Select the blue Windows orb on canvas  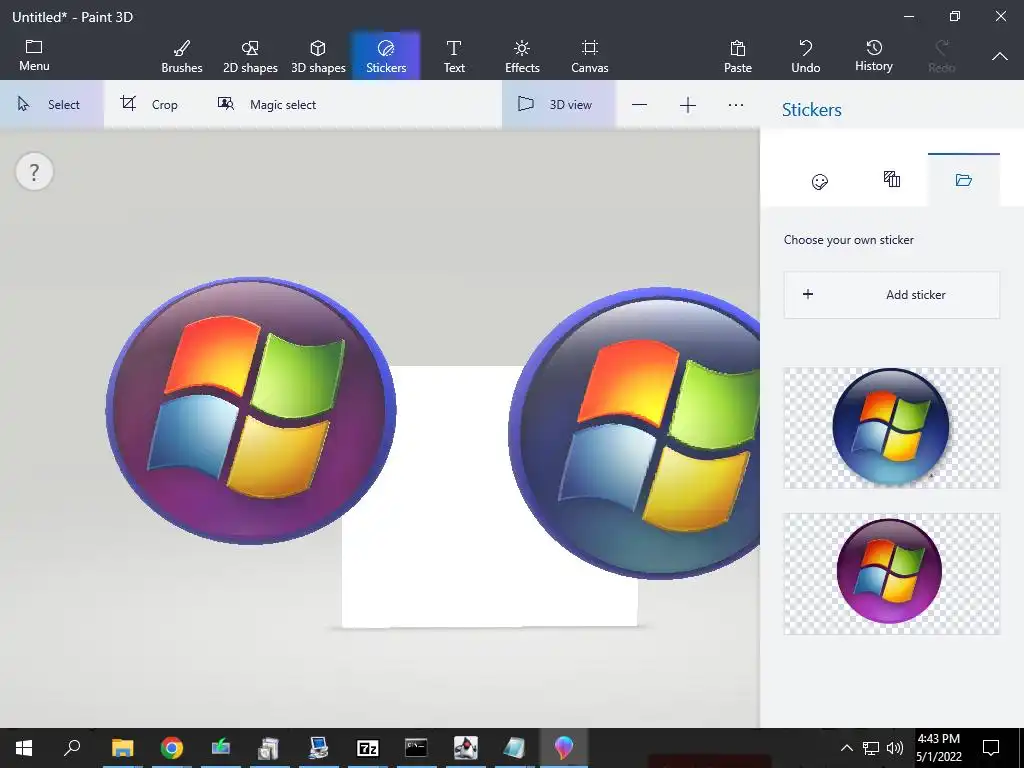pyautogui.click(x=634, y=434)
